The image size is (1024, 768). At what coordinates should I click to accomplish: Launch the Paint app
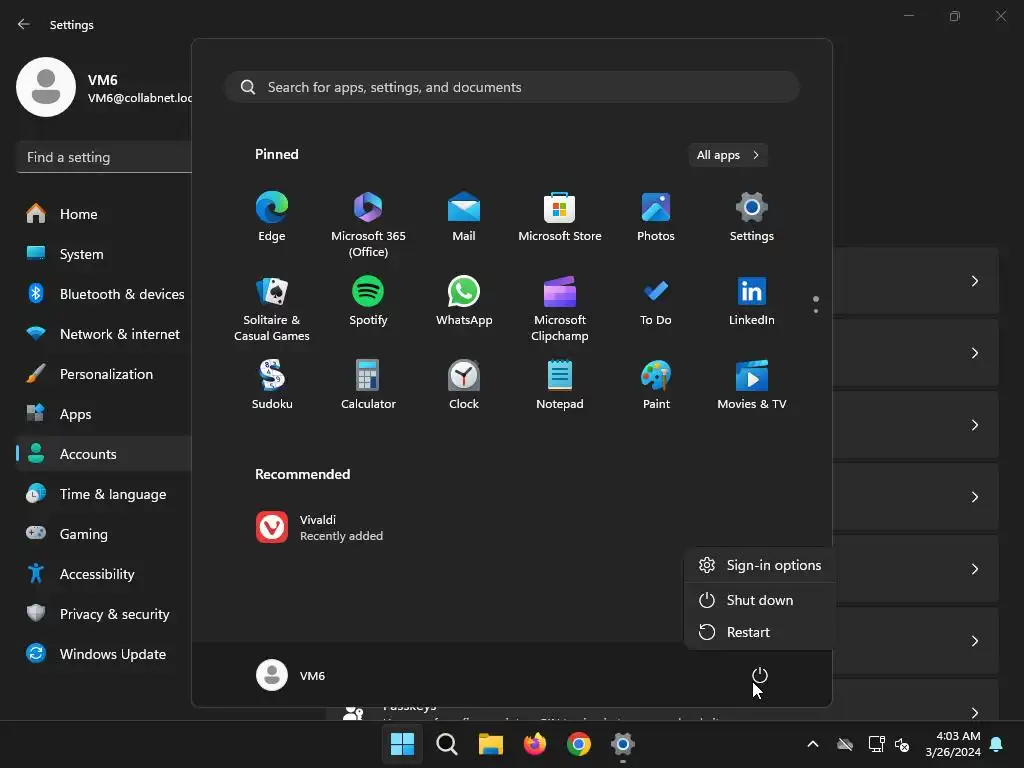point(656,385)
